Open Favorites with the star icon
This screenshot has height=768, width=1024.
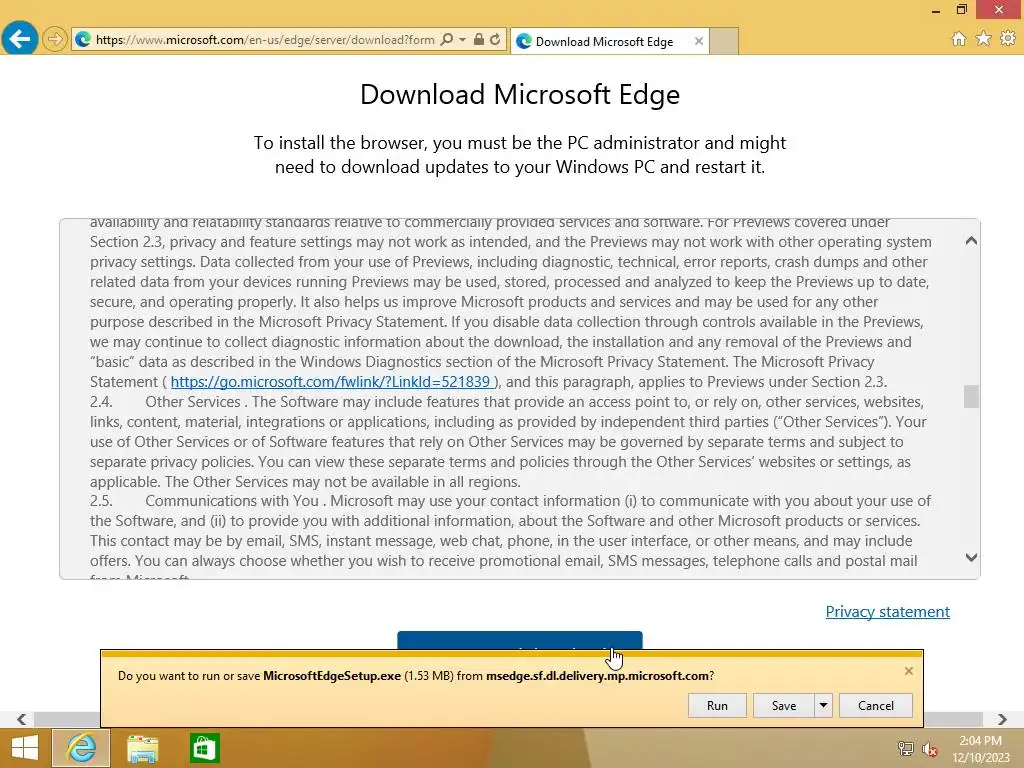click(x=984, y=39)
